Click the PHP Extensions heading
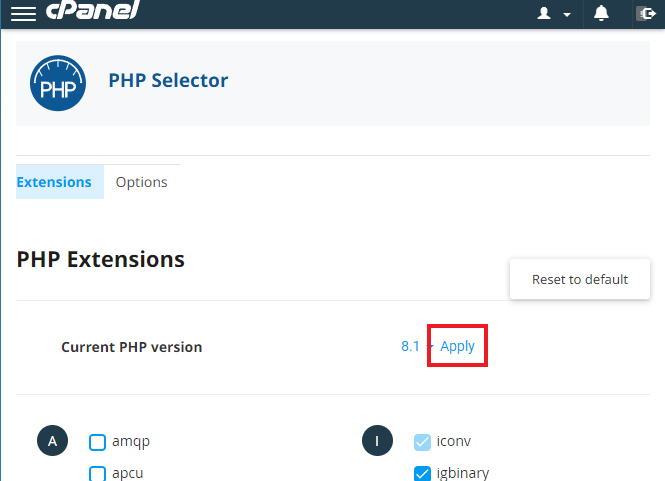This screenshot has height=481, width=665. pyautogui.click(x=101, y=259)
